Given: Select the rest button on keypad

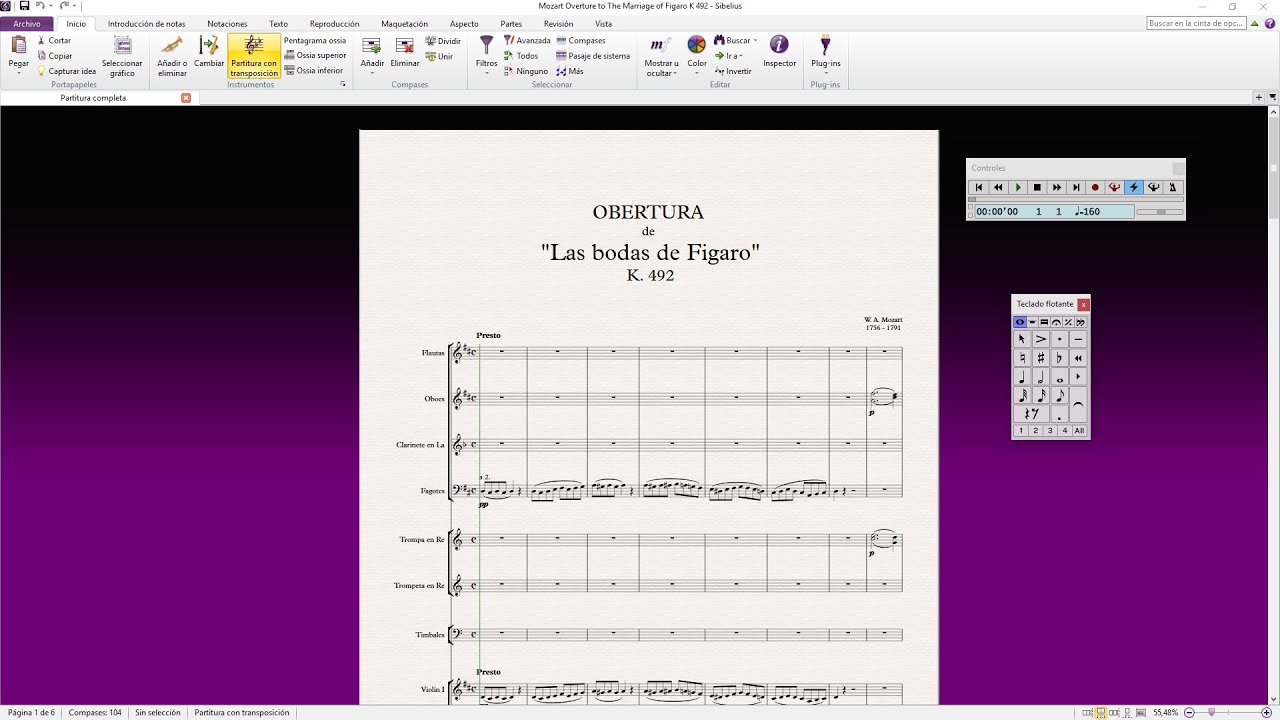Looking at the screenshot, I should click(1031, 413).
